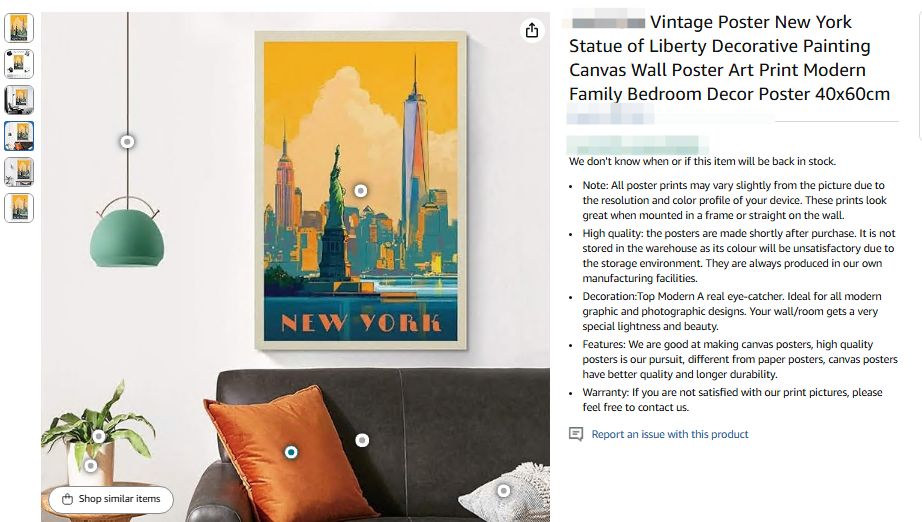The image size is (922, 522).
Task: Click the share icon above the image
Action: click(531, 31)
